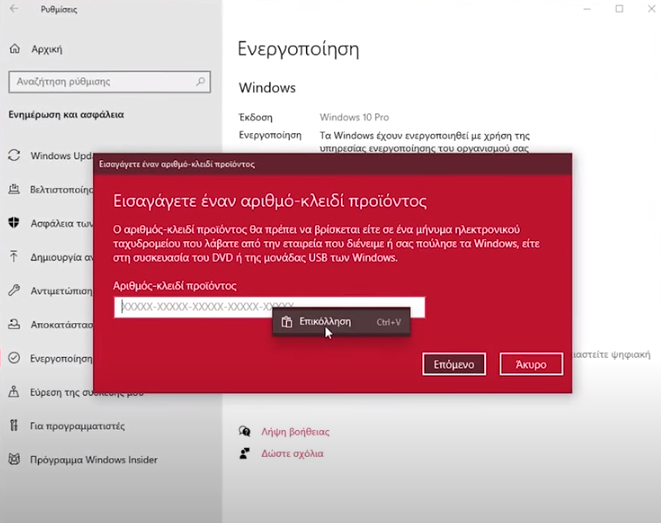Minimize the Settings window
This screenshot has height=523, width=661.
tap(587, 9)
